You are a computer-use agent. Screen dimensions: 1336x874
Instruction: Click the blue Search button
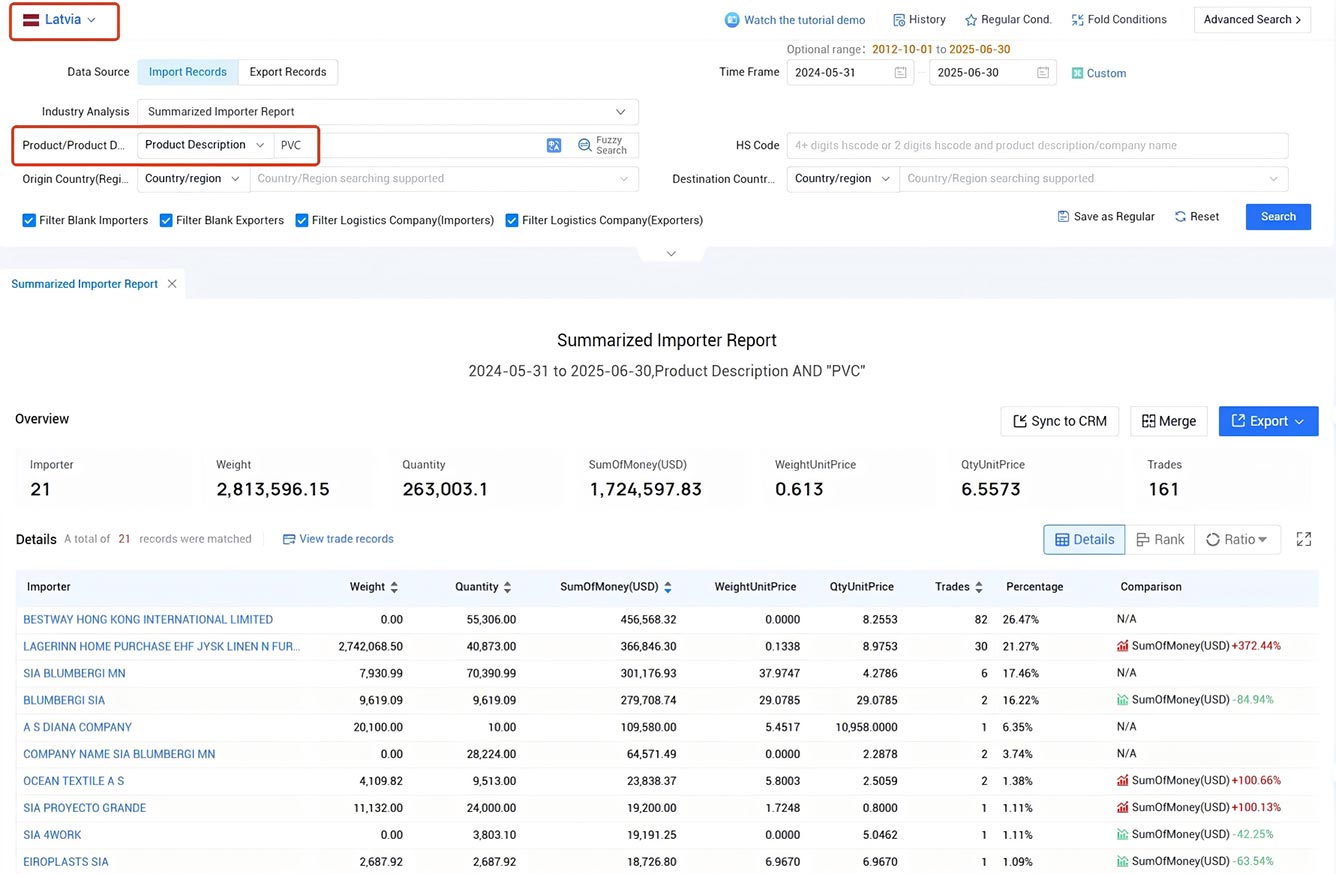point(1278,217)
